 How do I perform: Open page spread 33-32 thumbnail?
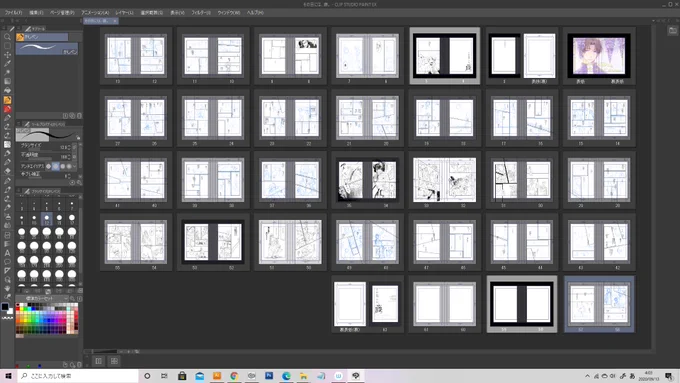click(445, 180)
